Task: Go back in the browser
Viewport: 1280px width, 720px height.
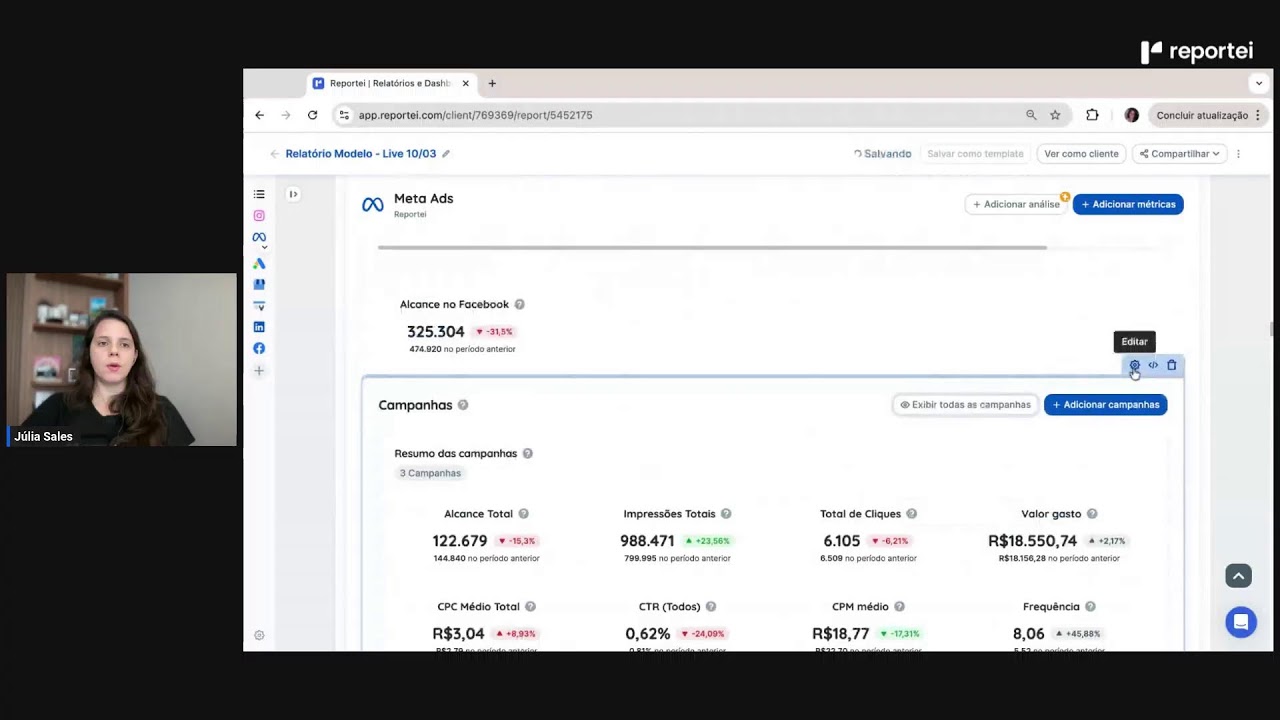Action: click(259, 115)
